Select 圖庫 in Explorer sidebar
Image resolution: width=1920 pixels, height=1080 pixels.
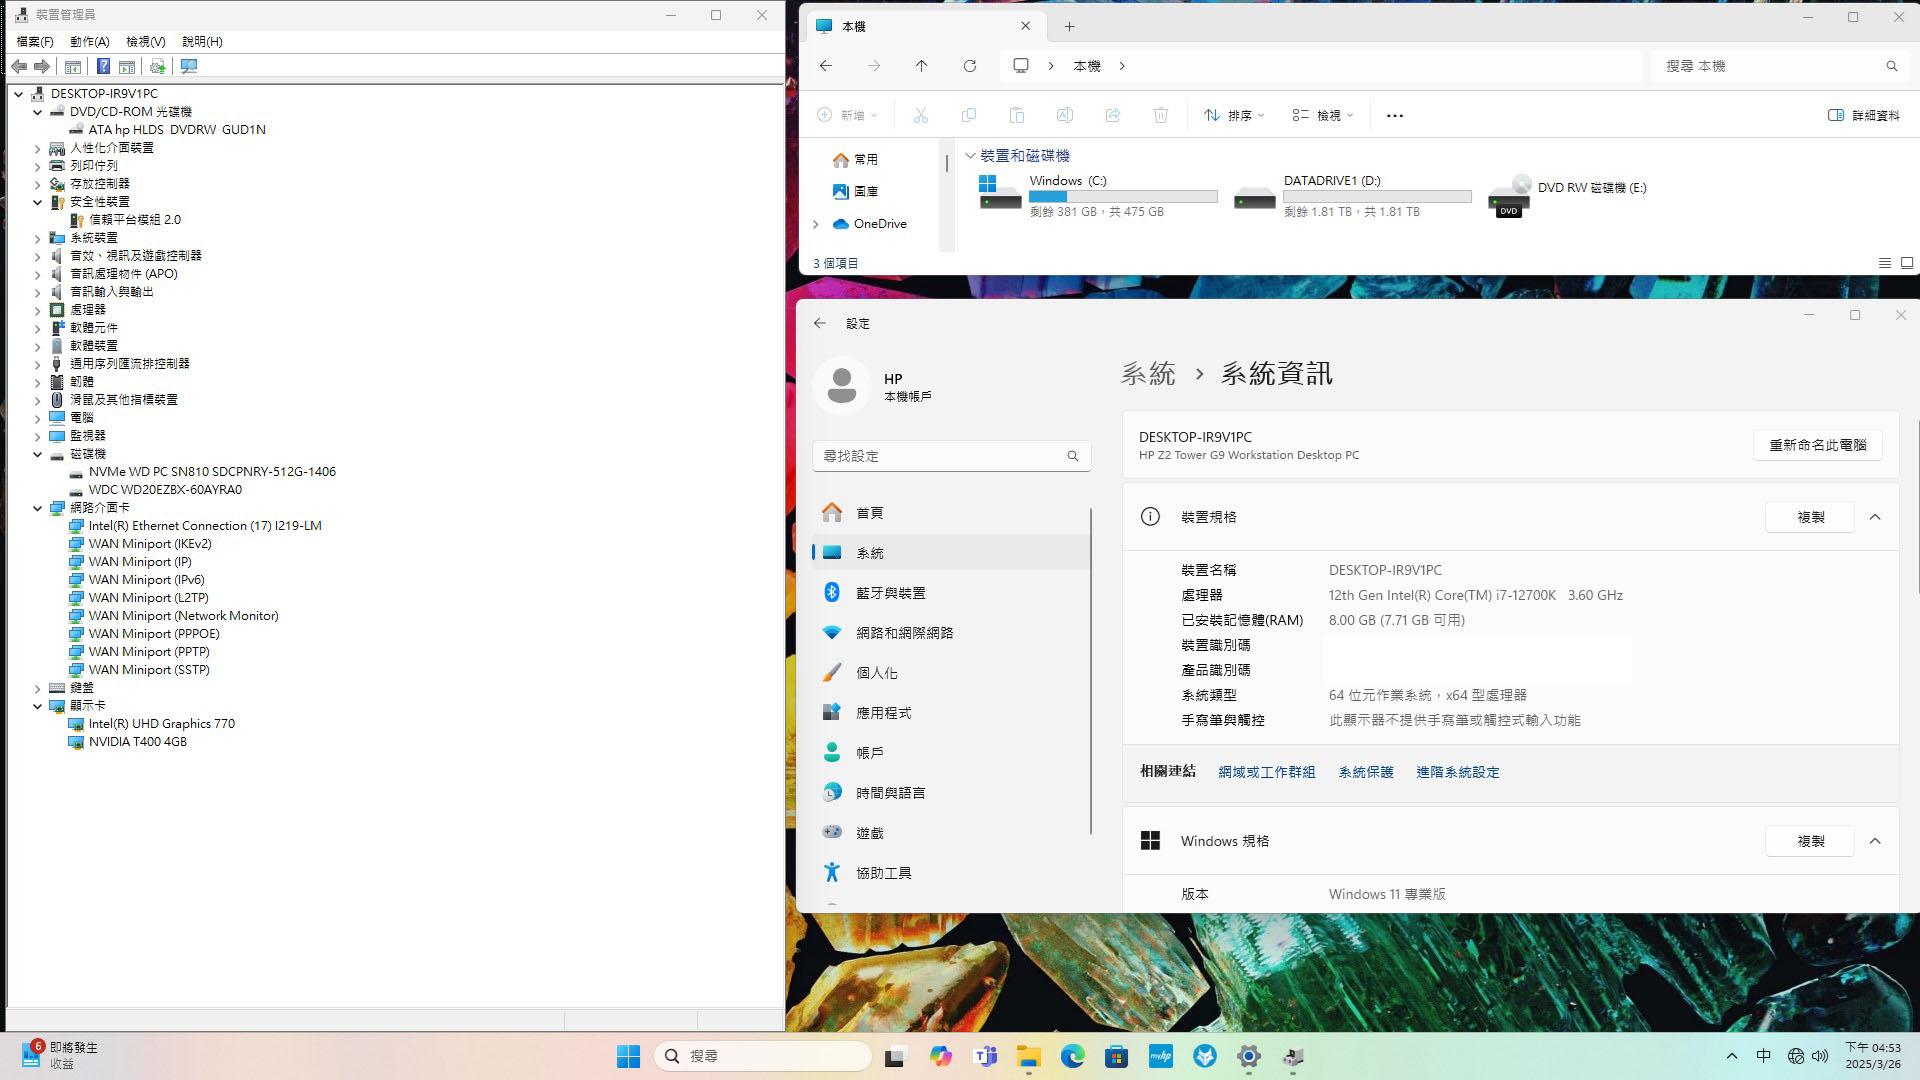pyautogui.click(x=855, y=192)
